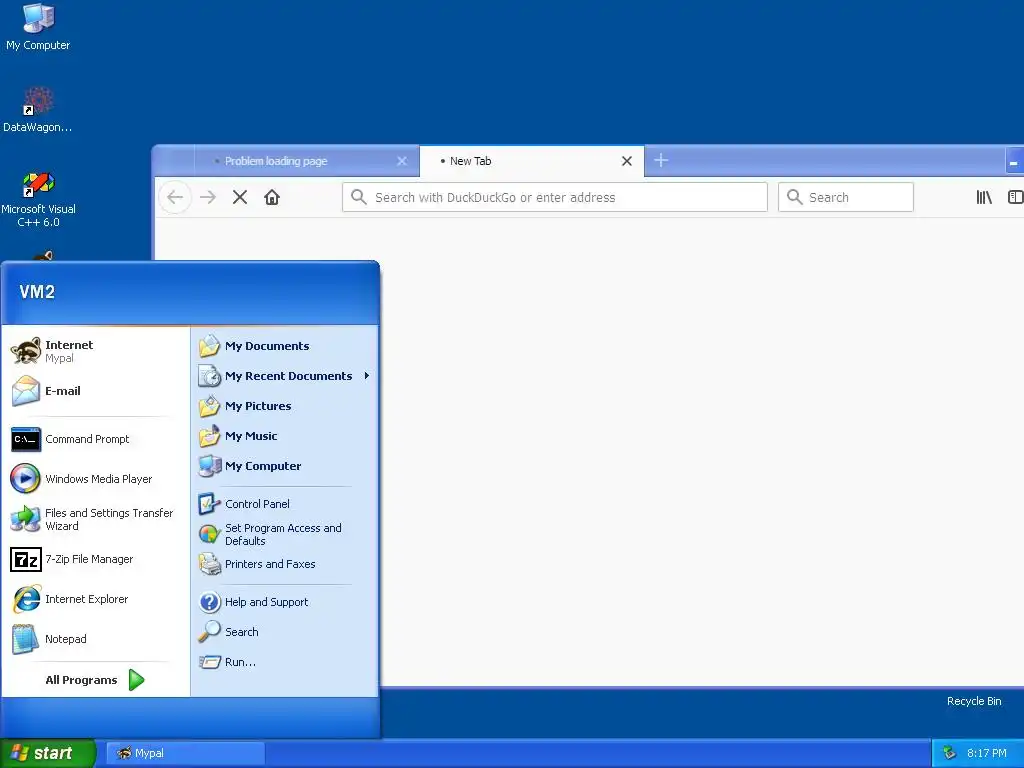Click the system tray network icon

tap(950, 753)
